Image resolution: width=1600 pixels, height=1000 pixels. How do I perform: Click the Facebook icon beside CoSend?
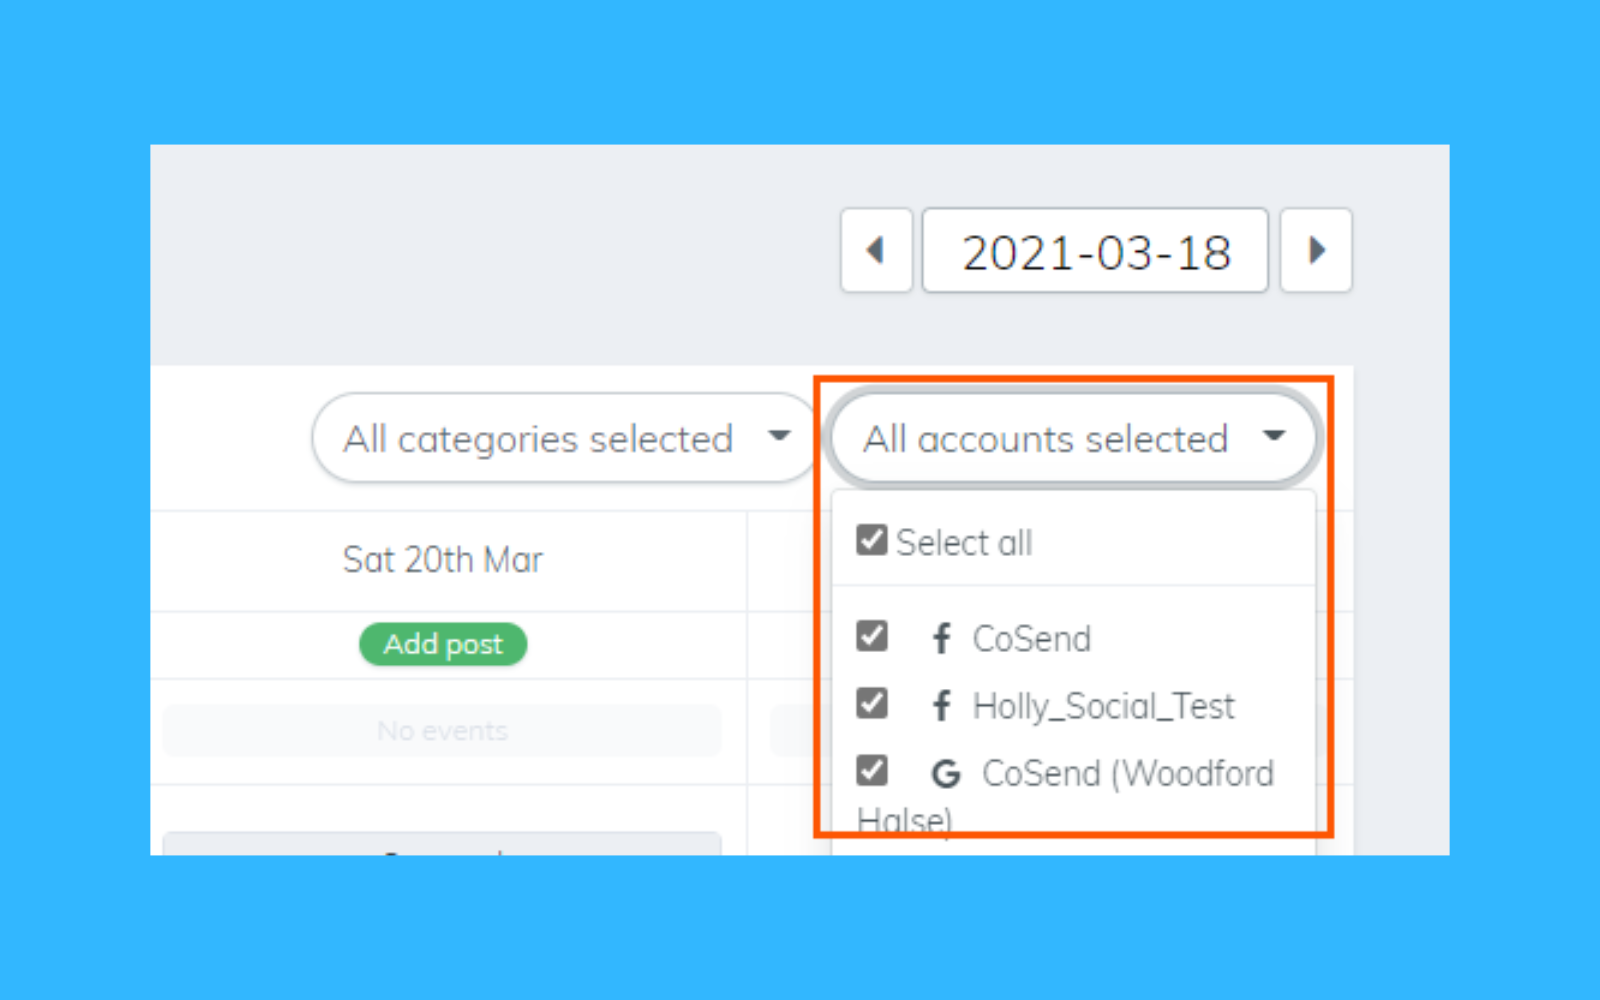pyautogui.click(x=941, y=638)
